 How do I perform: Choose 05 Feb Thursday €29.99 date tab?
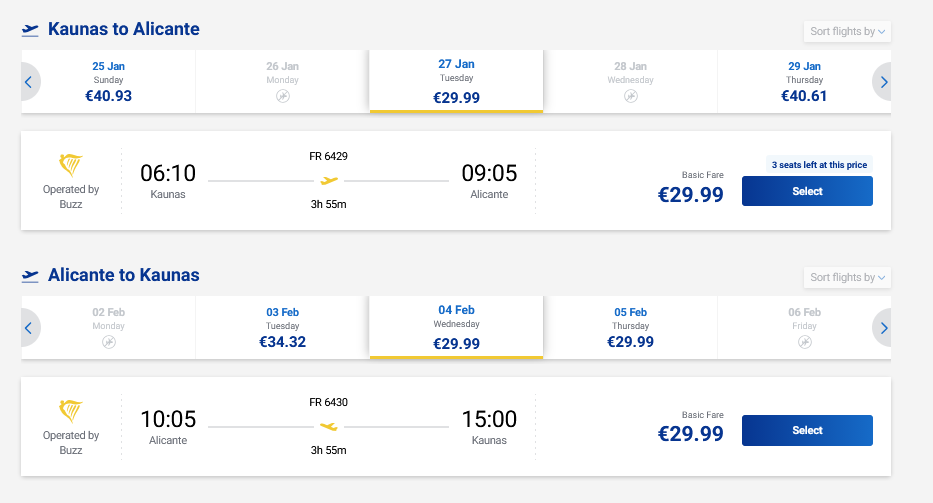630,327
